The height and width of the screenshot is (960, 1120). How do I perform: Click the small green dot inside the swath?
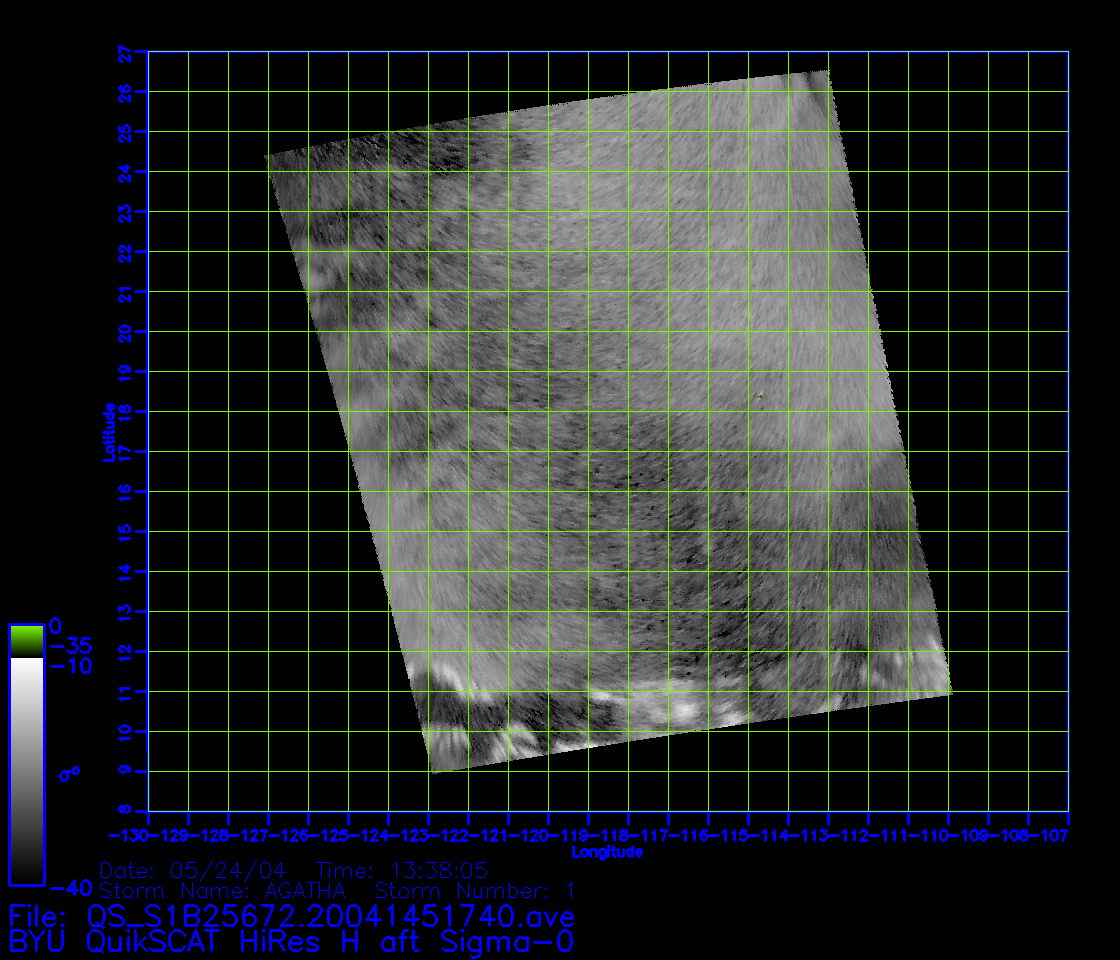pyautogui.click(x=760, y=397)
